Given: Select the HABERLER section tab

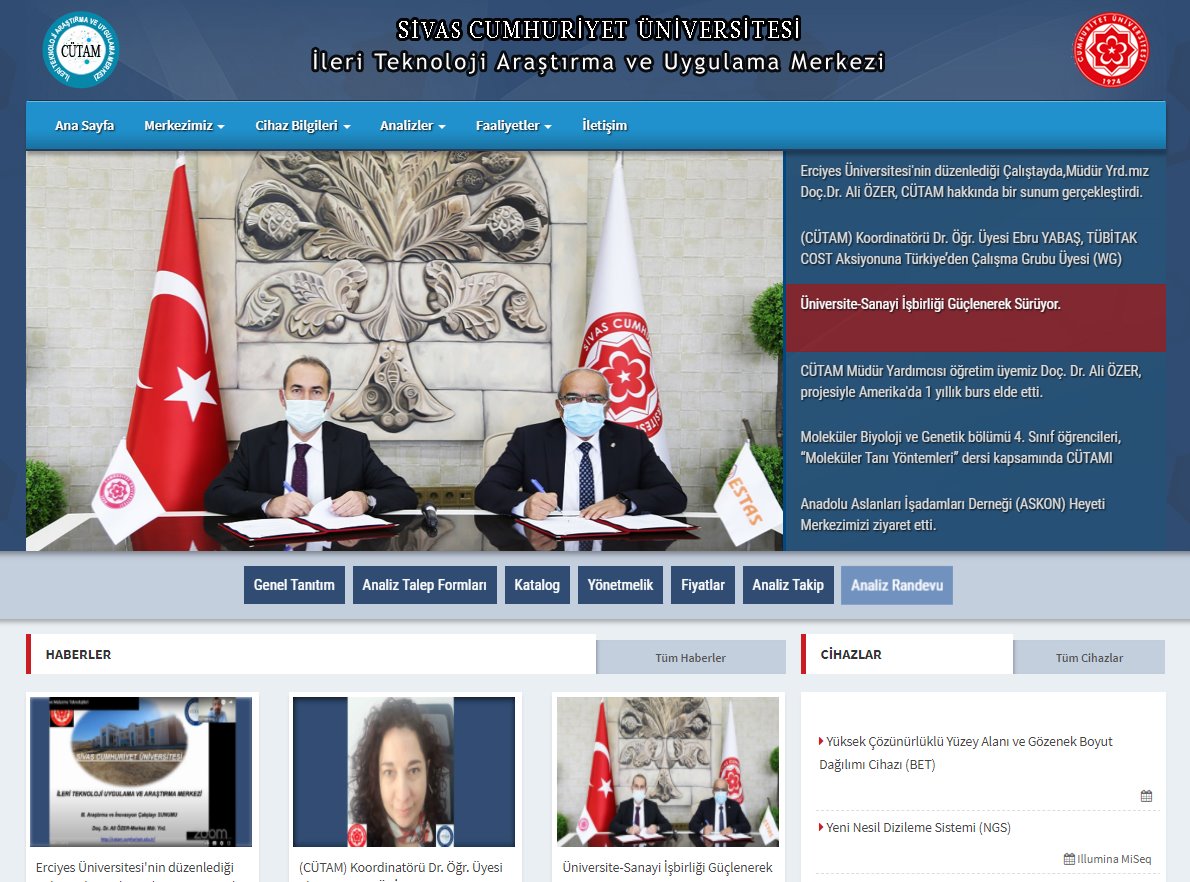Looking at the screenshot, I should coord(310,654).
